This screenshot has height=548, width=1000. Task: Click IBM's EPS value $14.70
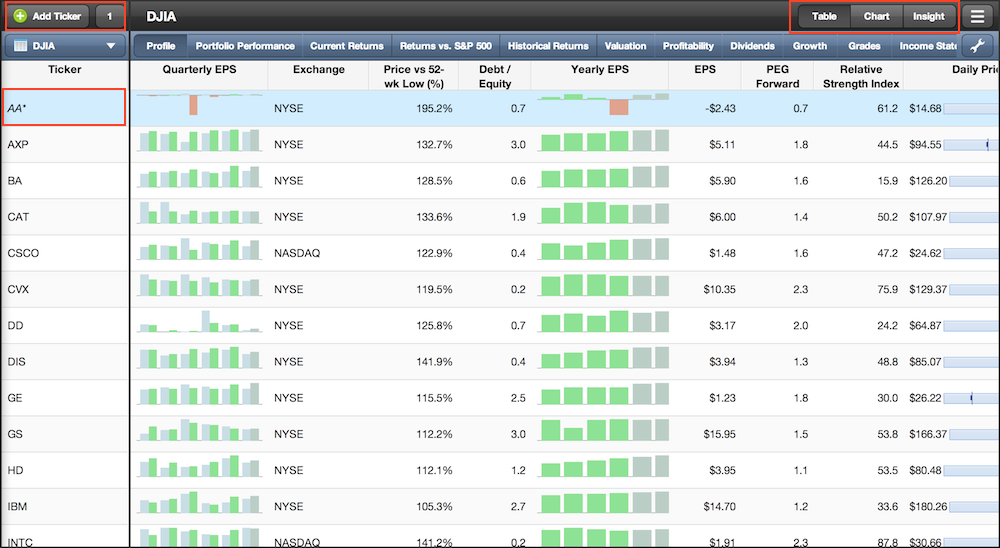(719, 507)
